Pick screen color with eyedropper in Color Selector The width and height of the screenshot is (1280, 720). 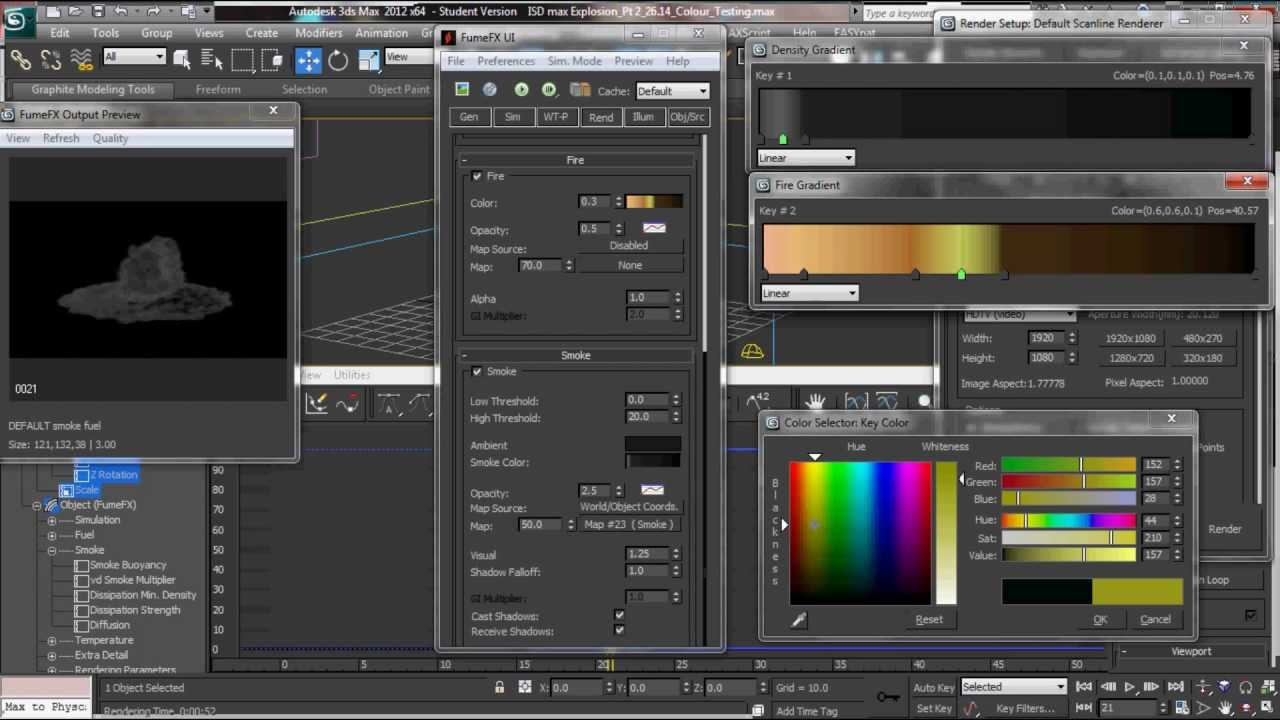click(x=798, y=621)
